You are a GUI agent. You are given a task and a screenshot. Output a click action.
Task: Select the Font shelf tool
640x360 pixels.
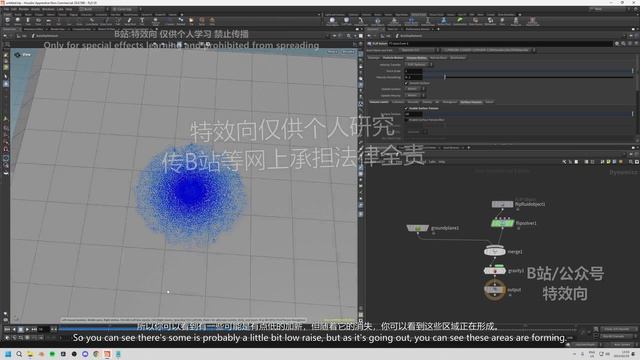point(142,21)
